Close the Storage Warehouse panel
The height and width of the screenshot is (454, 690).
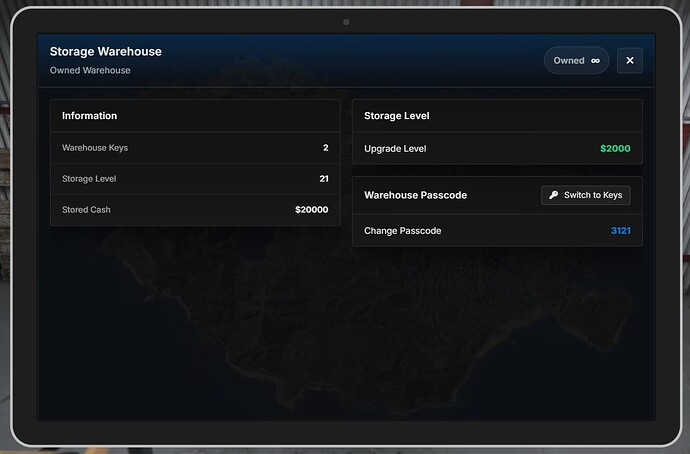[x=630, y=61]
